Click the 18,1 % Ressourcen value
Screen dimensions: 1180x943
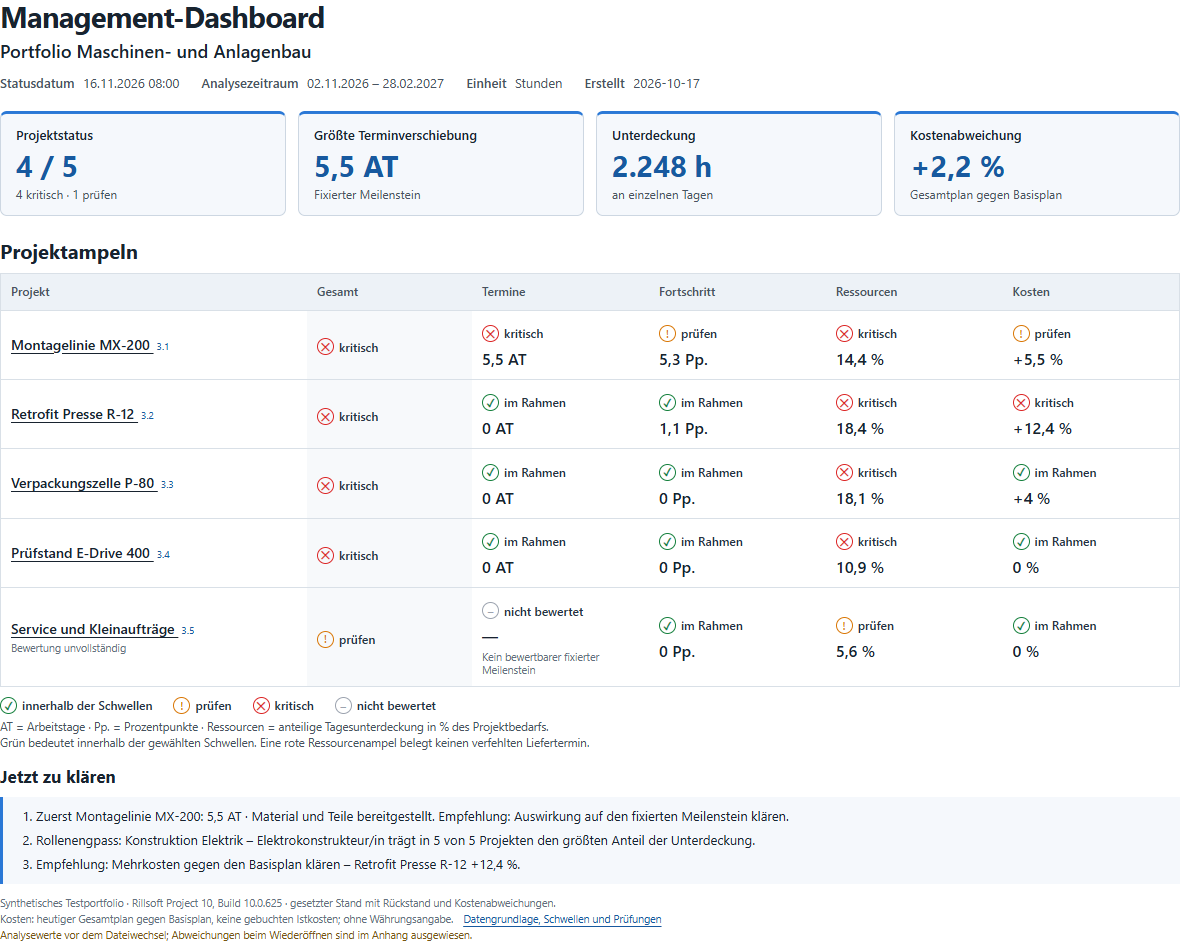(x=860, y=498)
